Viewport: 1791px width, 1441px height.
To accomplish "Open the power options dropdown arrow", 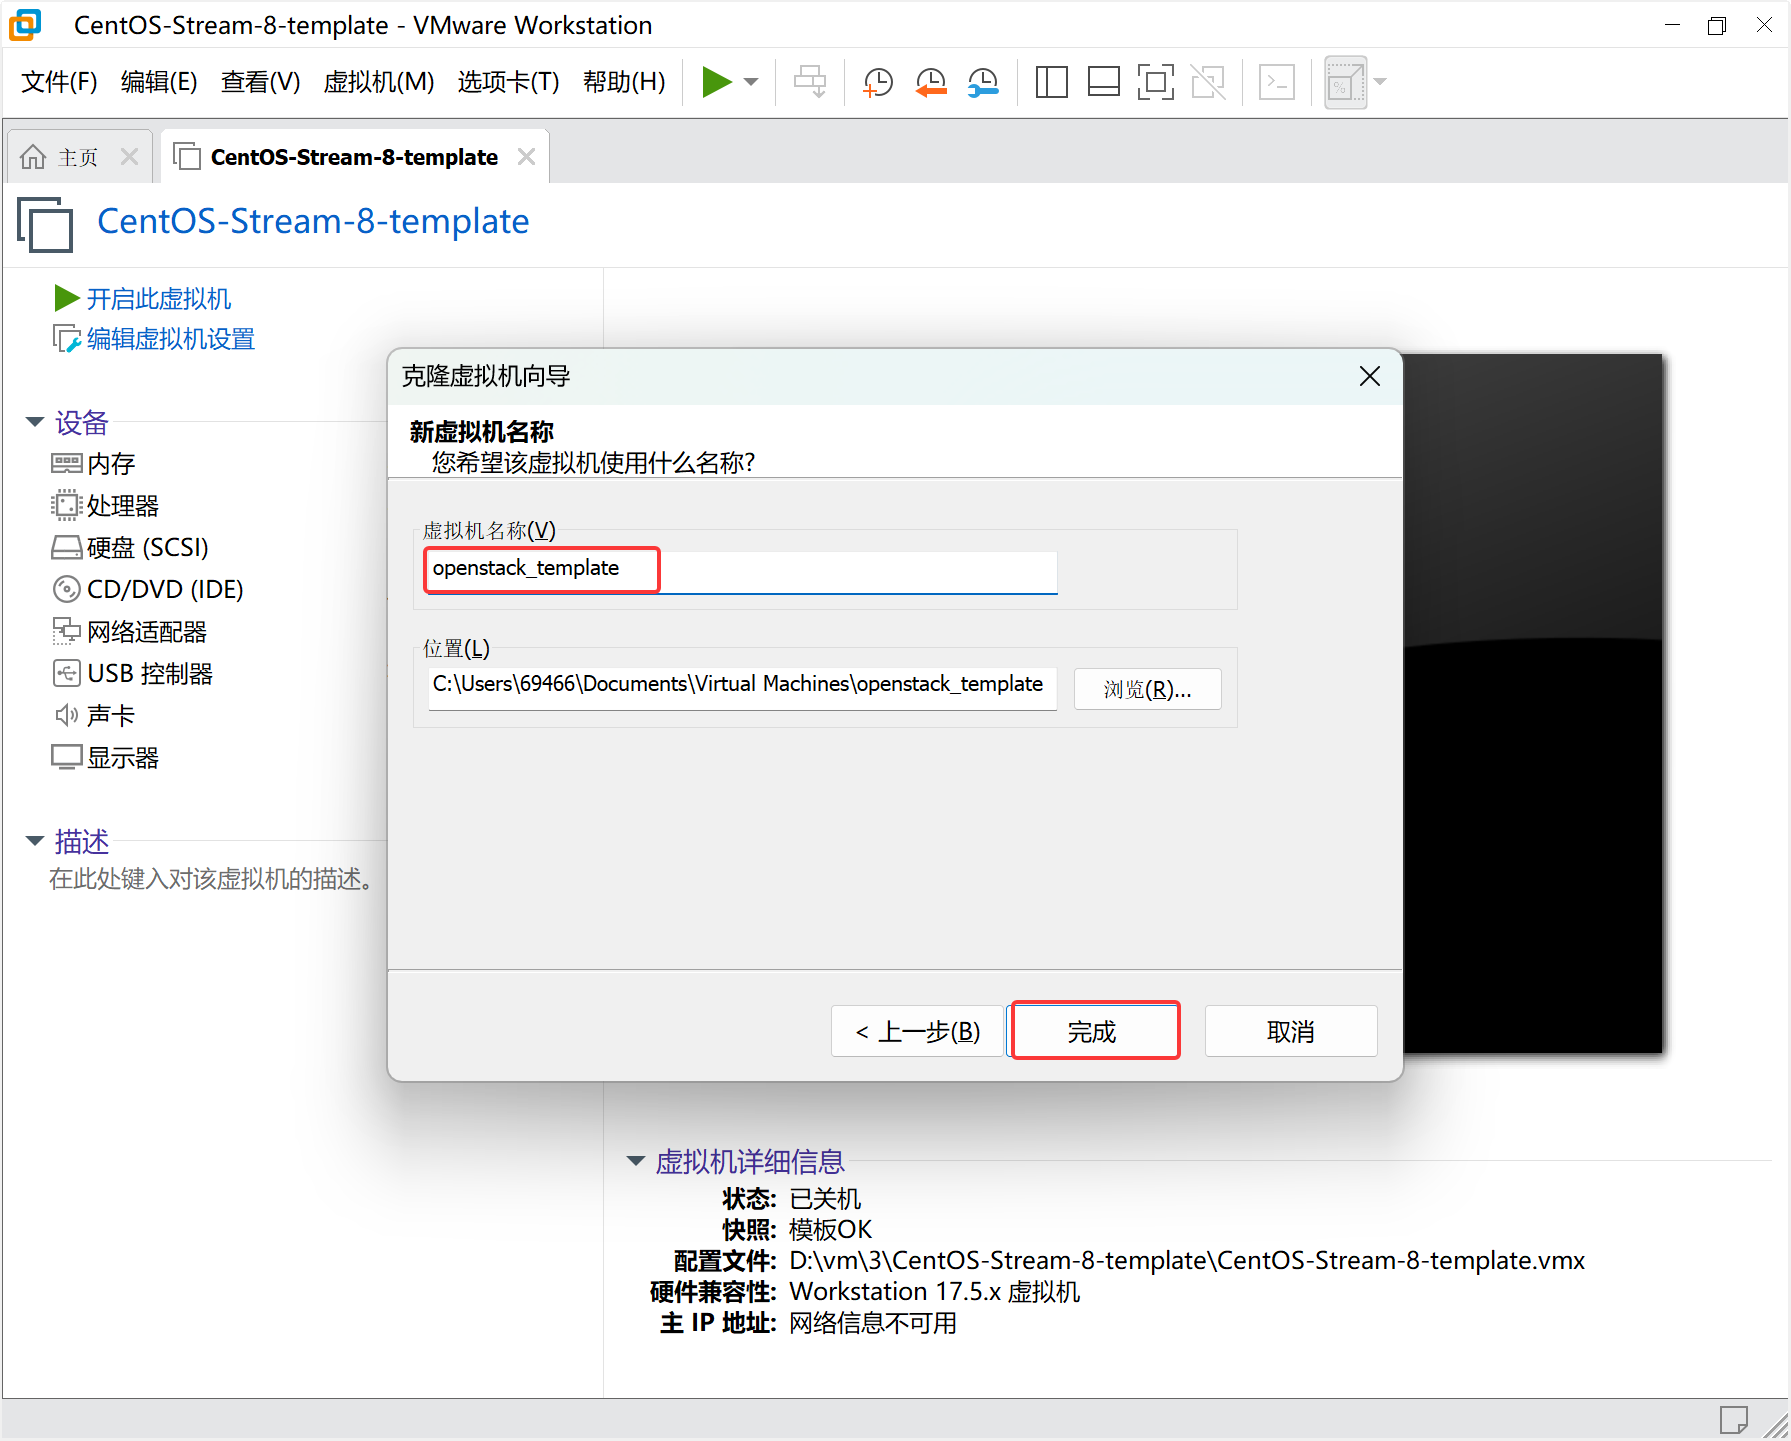I will (x=752, y=82).
